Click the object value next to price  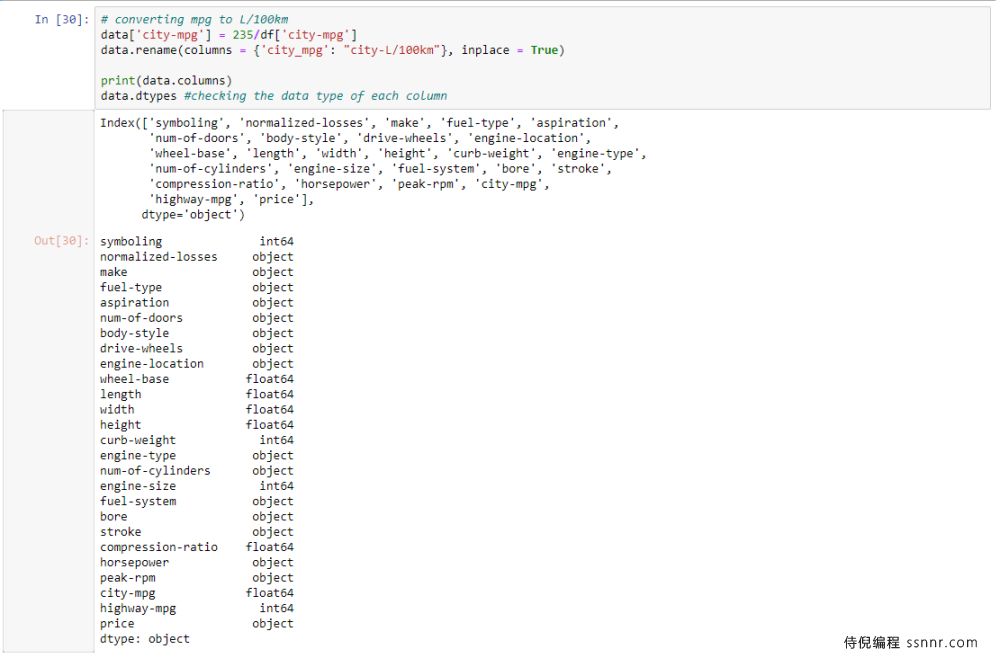pos(273,624)
